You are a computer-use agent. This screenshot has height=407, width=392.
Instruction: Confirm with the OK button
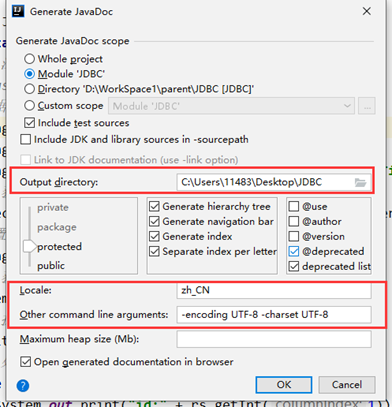click(284, 385)
